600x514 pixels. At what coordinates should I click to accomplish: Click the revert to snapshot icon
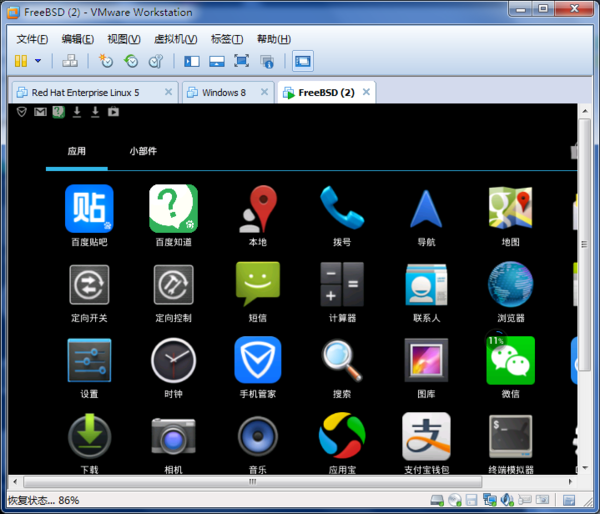click(x=131, y=61)
